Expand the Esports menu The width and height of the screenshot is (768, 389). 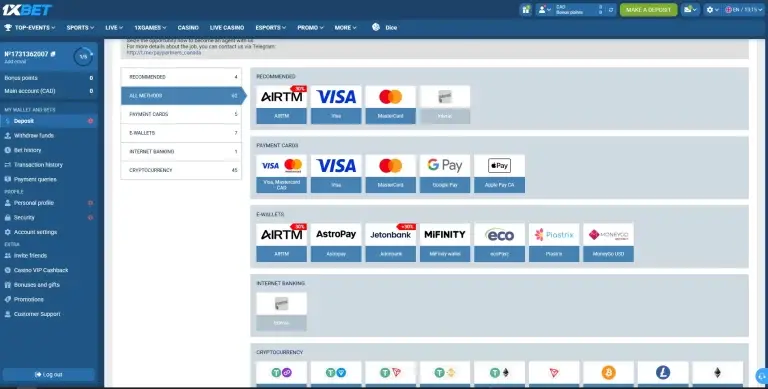[271, 28]
